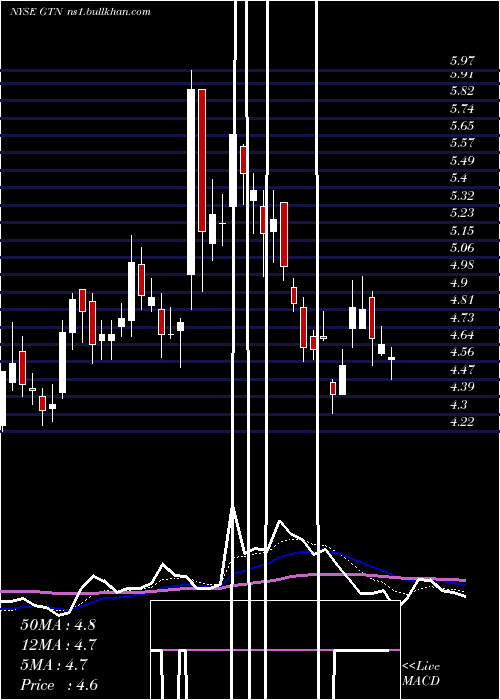Image resolution: width=500 pixels, height=700 pixels.
Task: Click the 4.73 price axis label
Action: tap(462, 317)
